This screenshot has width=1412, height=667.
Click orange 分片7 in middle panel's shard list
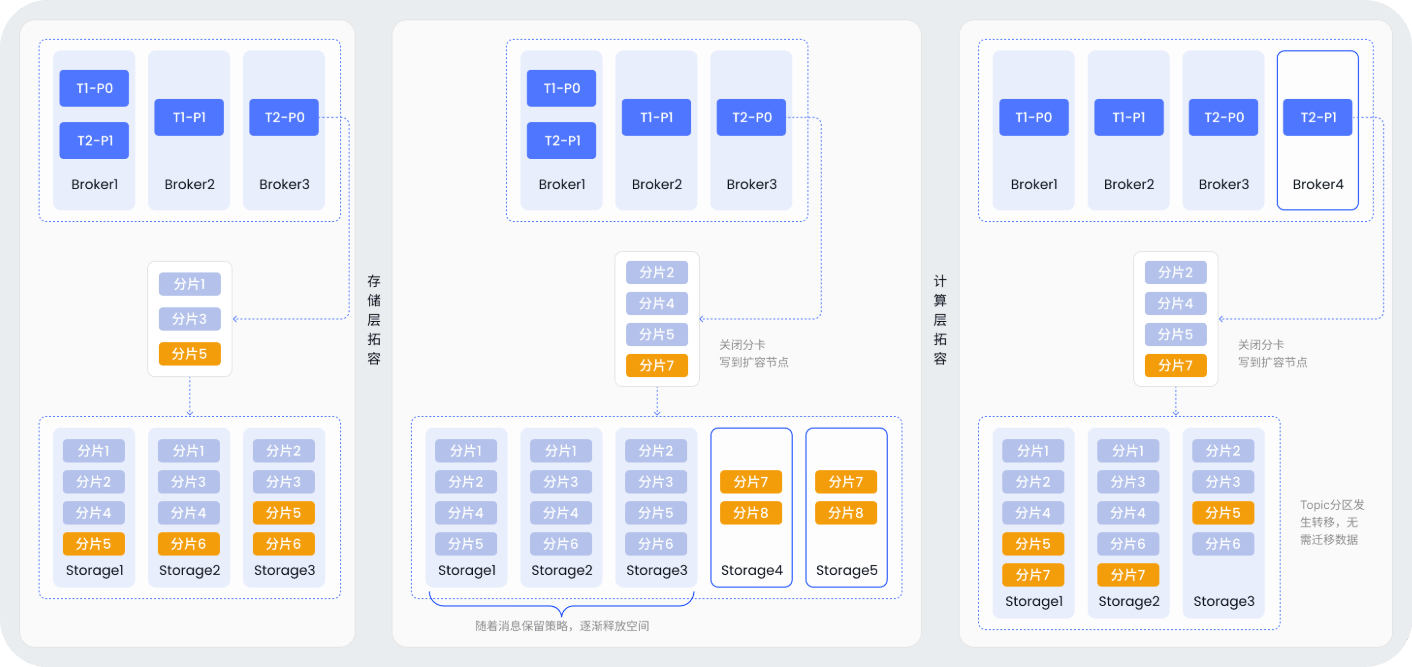(657, 365)
